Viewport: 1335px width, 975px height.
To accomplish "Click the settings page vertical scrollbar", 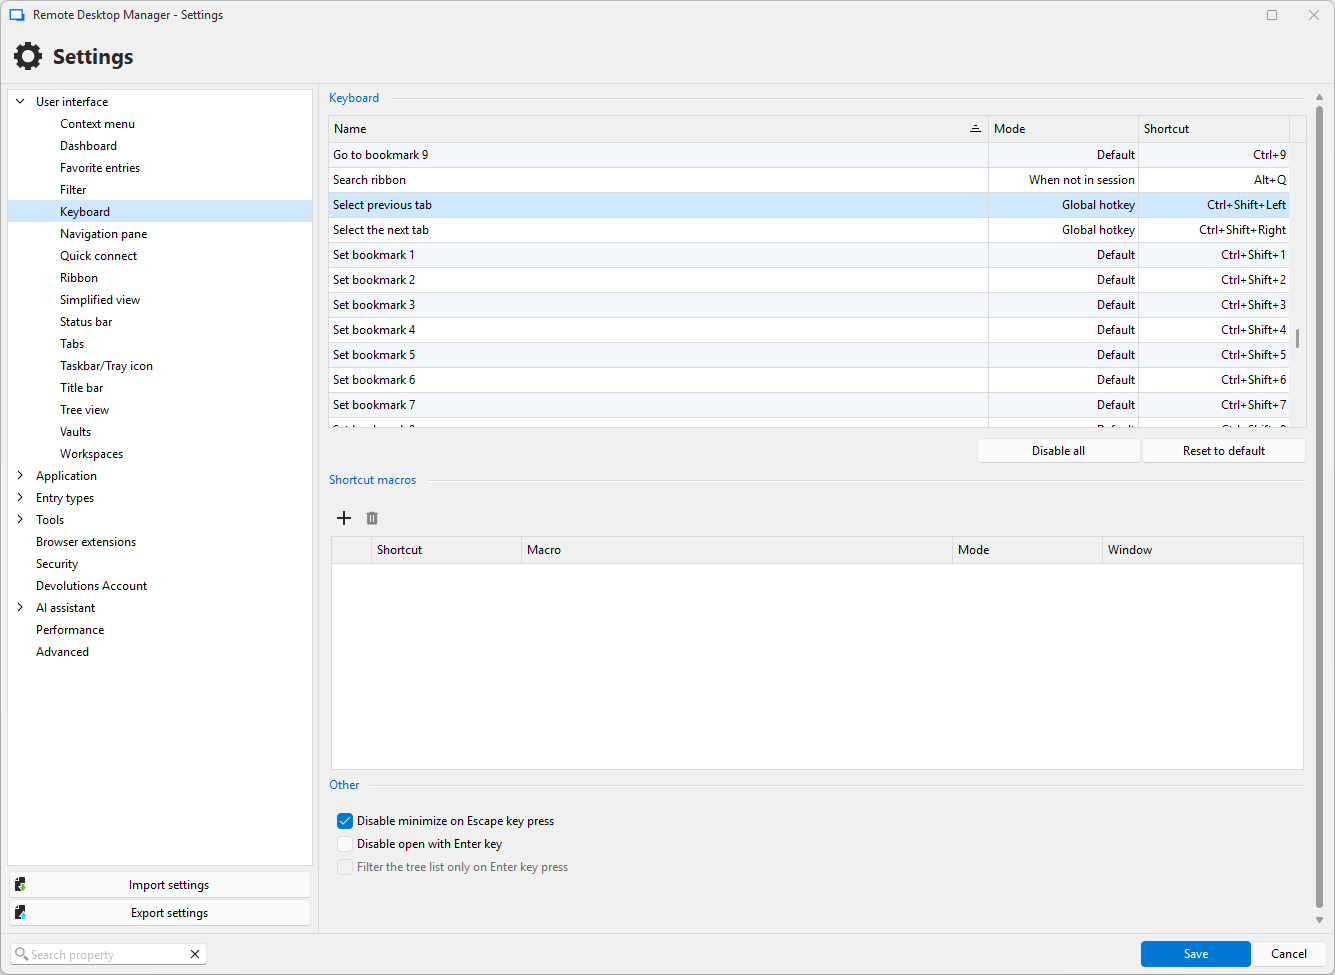I will coord(1319,506).
